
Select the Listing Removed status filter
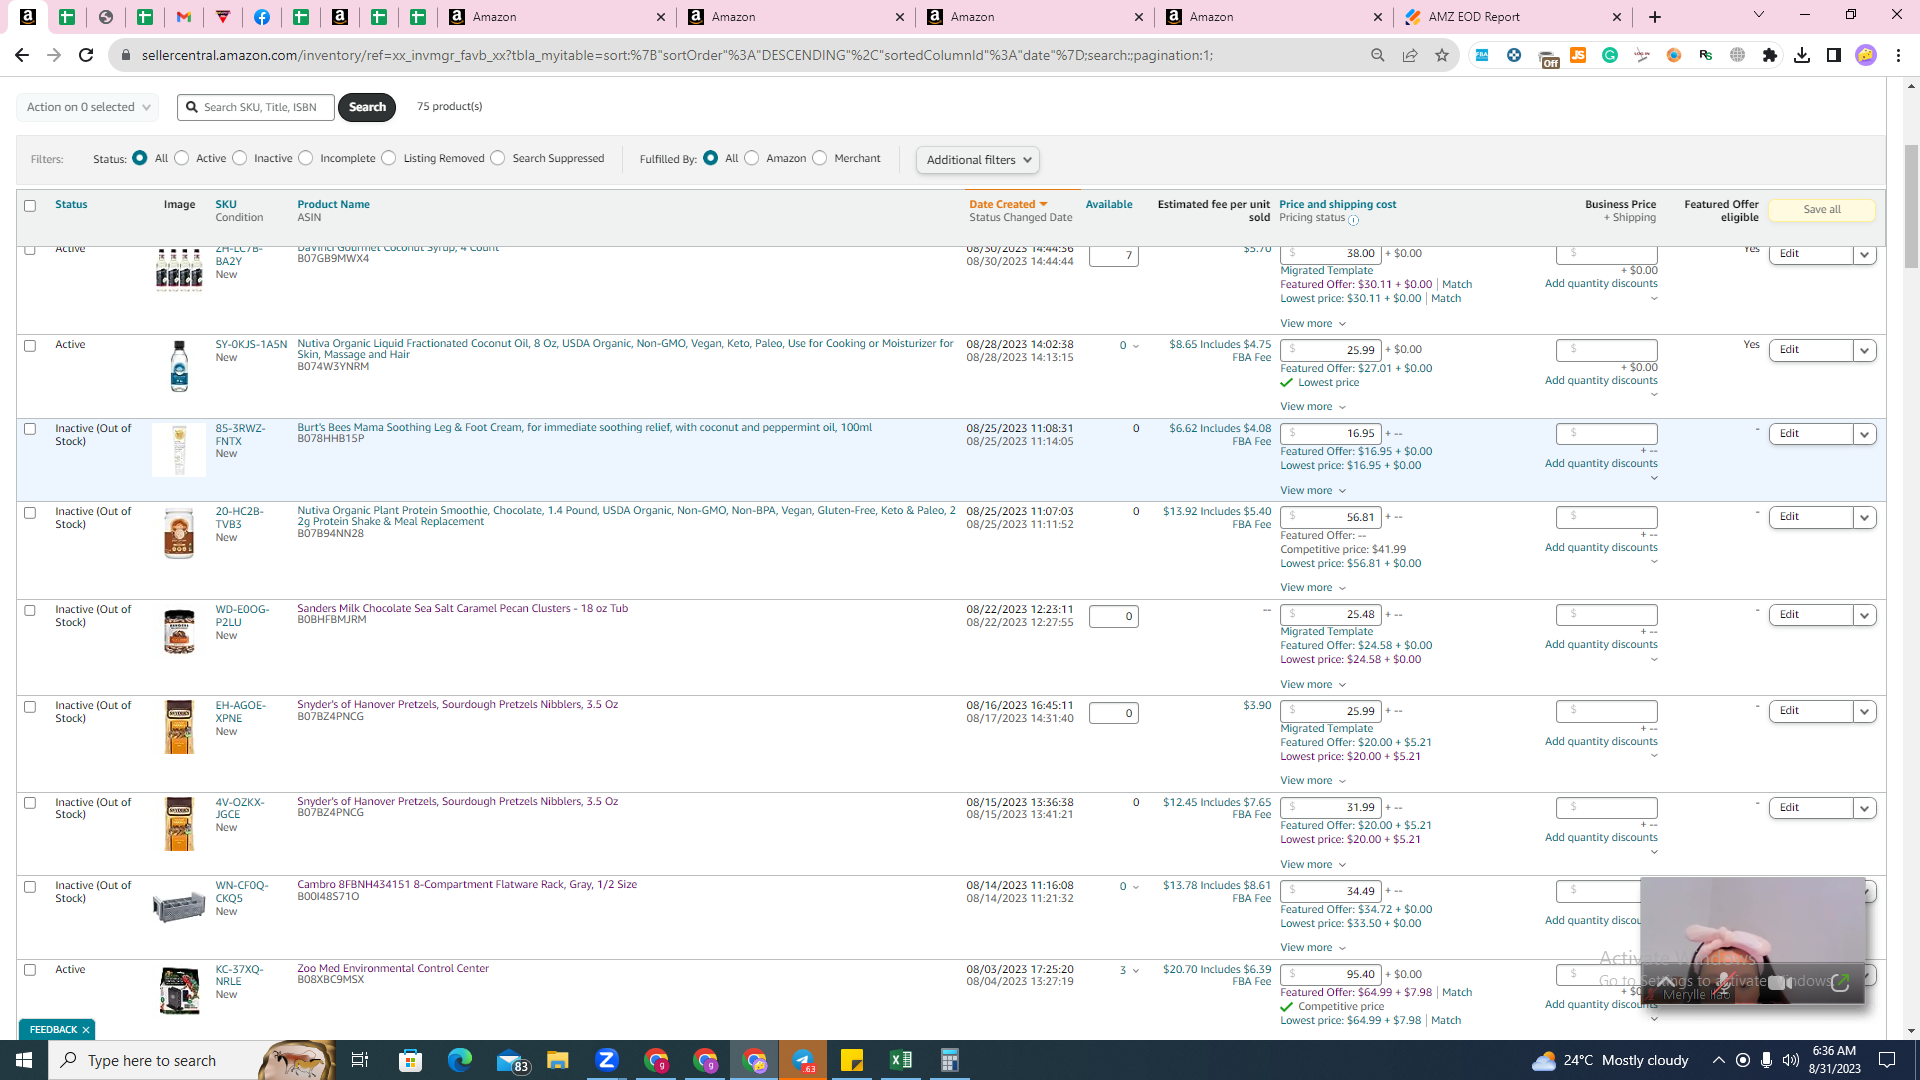(389, 158)
